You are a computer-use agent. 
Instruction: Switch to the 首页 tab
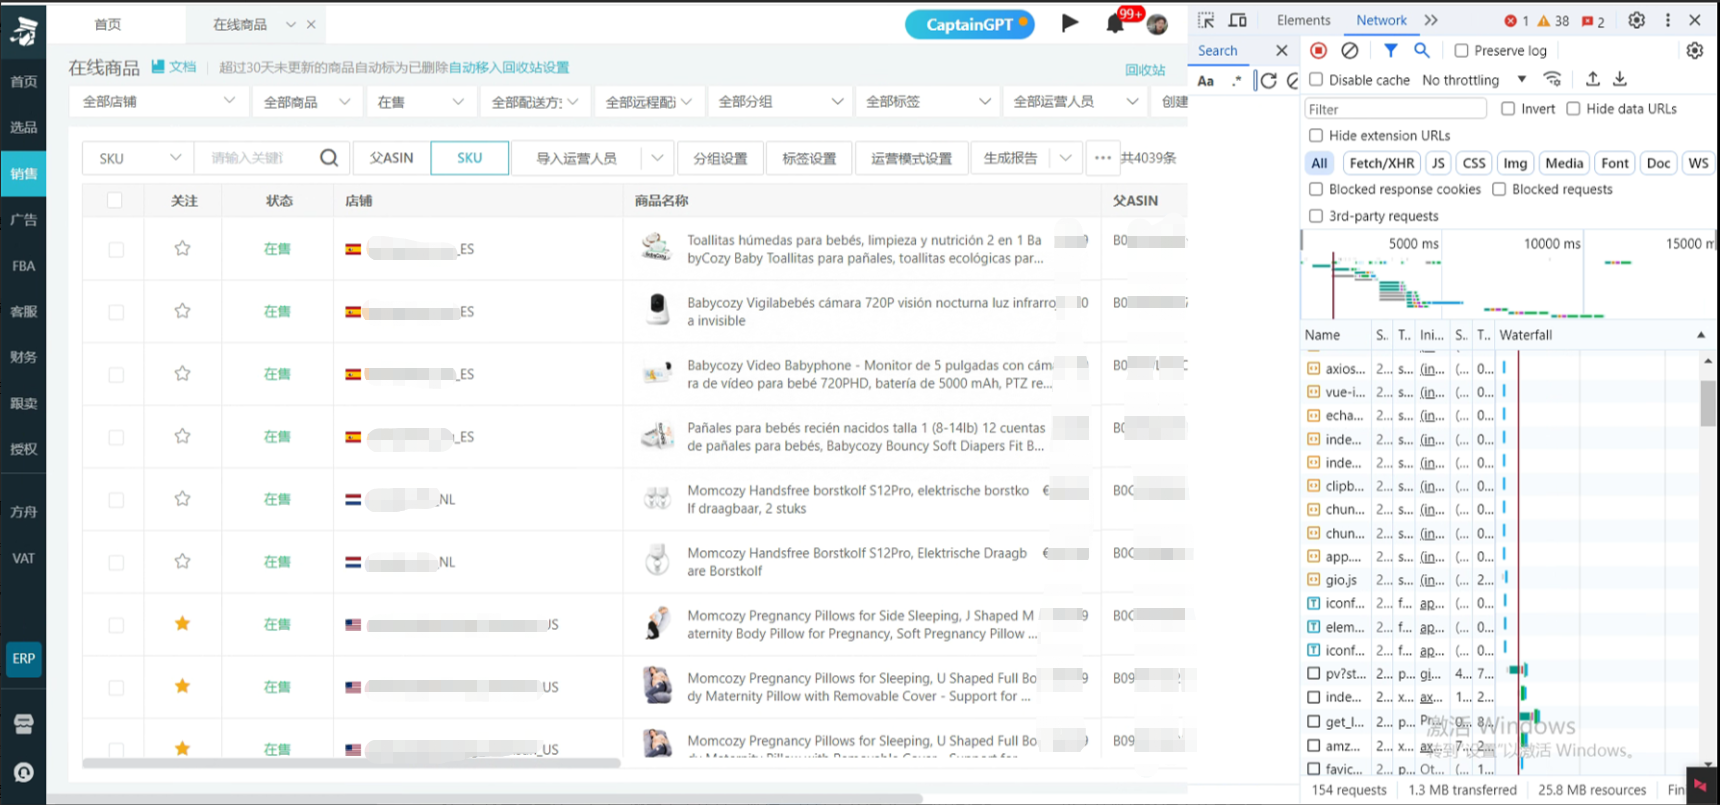coord(108,24)
